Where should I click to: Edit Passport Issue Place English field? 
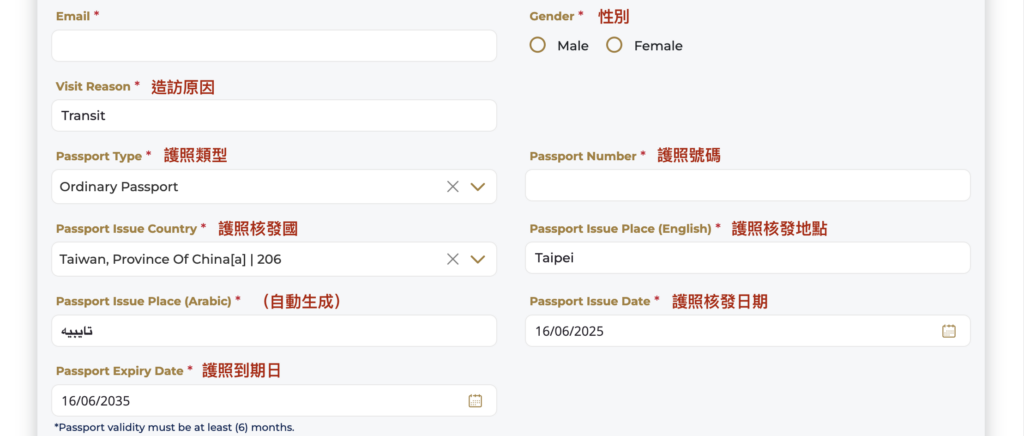747,258
